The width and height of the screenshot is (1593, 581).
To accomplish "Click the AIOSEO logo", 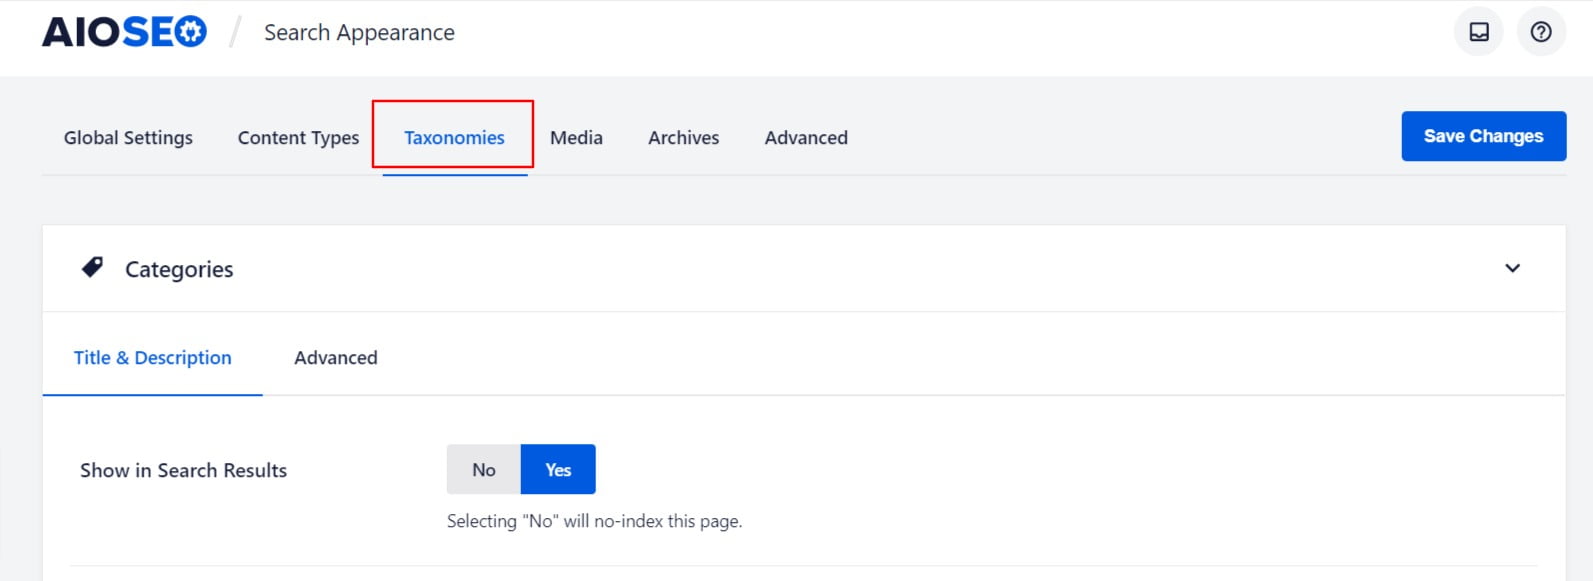I will [x=124, y=32].
